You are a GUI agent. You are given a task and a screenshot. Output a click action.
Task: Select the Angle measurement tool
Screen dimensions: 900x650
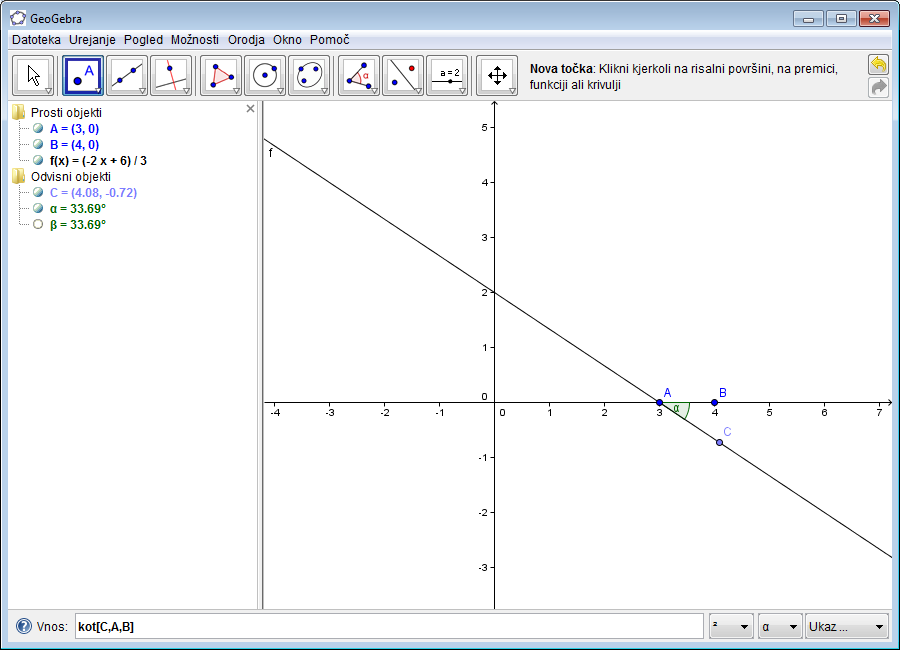point(358,75)
